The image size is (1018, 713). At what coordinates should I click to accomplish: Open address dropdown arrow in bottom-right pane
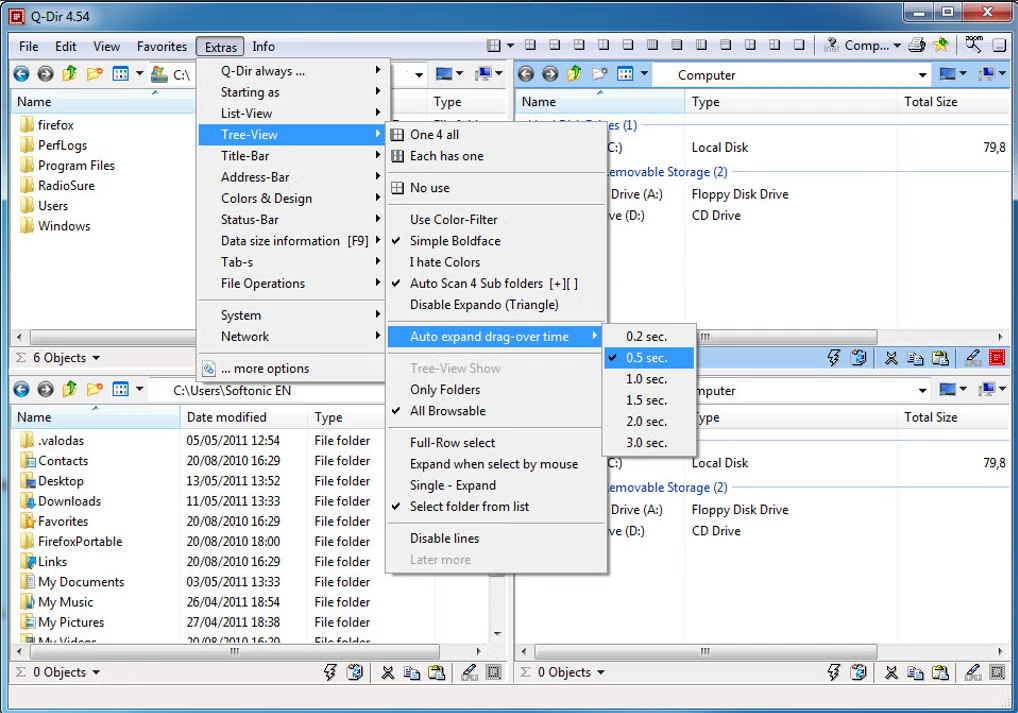coord(923,390)
